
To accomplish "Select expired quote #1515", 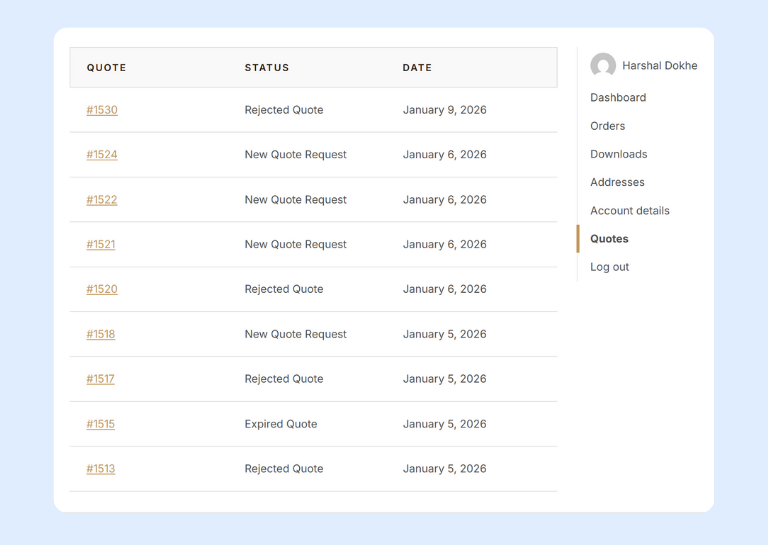I will tap(101, 424).
